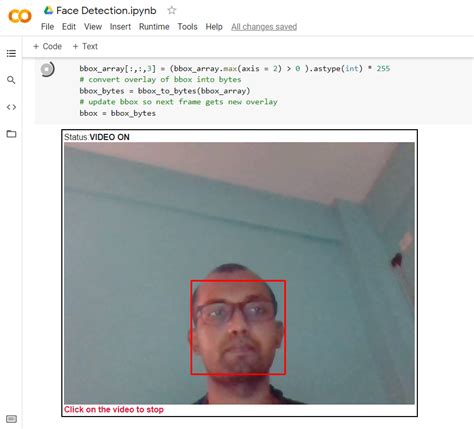Open the Help menu
The width and height of the screenshot is (474, 429).
214,27
